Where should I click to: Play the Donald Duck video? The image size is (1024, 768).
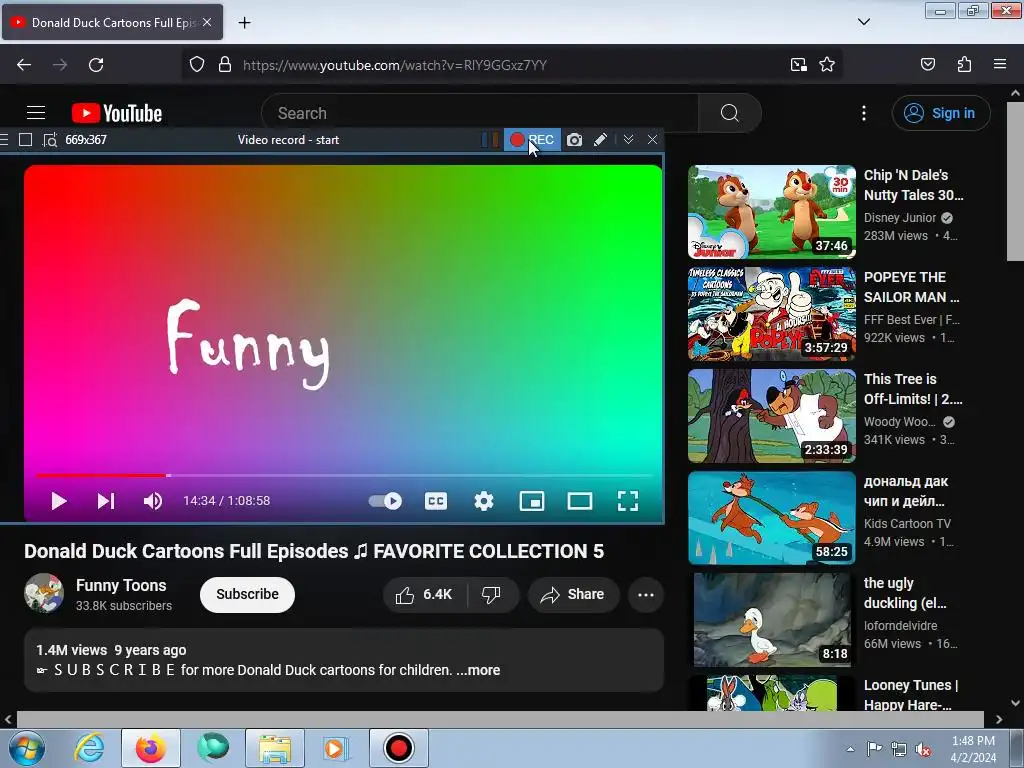point(59,501)
